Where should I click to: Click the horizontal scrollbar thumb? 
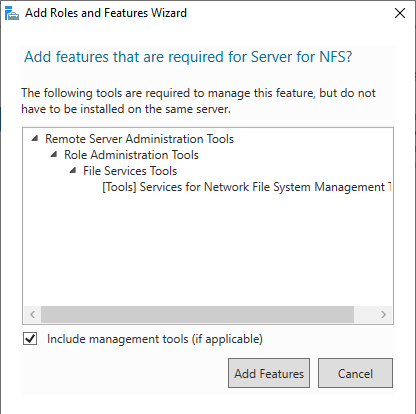197,314
